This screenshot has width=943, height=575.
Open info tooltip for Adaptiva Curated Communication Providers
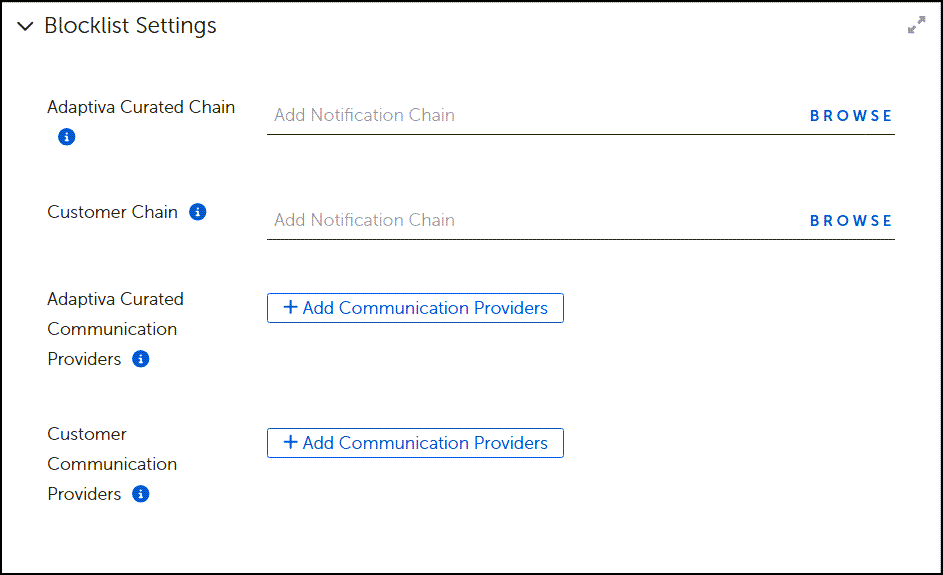coord(141,359)
